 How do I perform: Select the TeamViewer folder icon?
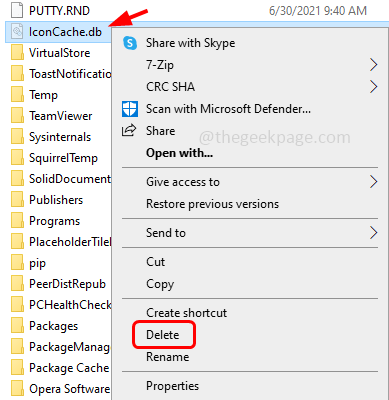click(x=17, y=116)
